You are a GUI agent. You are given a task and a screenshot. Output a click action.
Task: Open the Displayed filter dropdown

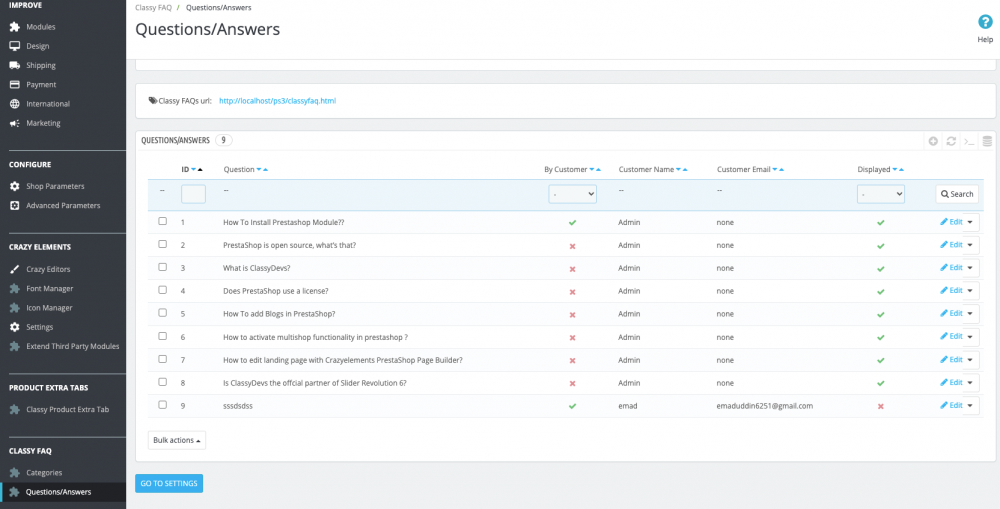[x=881, y=194]
